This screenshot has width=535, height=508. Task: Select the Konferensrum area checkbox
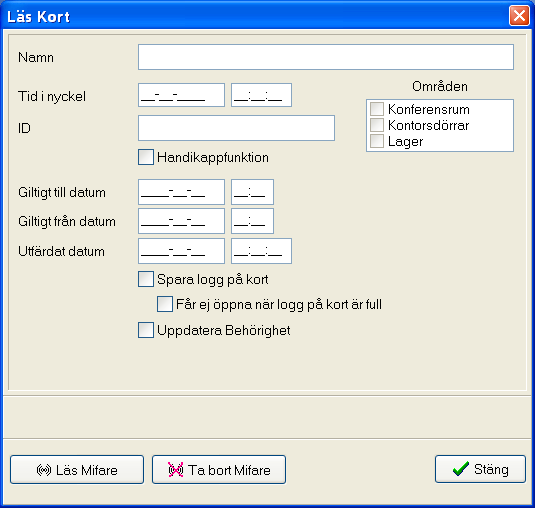377,109
